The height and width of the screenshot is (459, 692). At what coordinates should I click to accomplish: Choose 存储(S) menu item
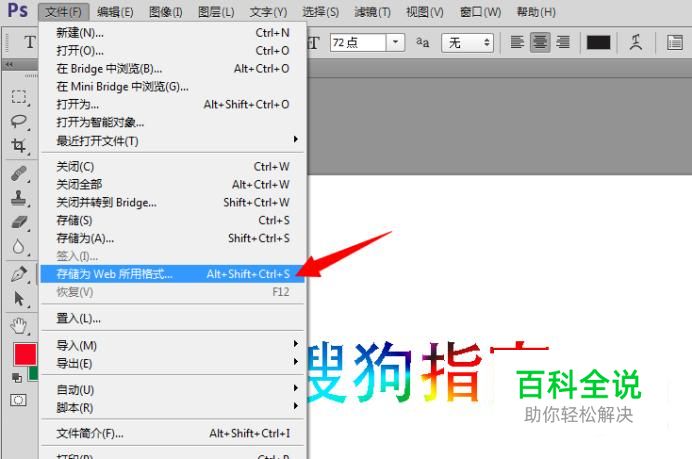172,220
